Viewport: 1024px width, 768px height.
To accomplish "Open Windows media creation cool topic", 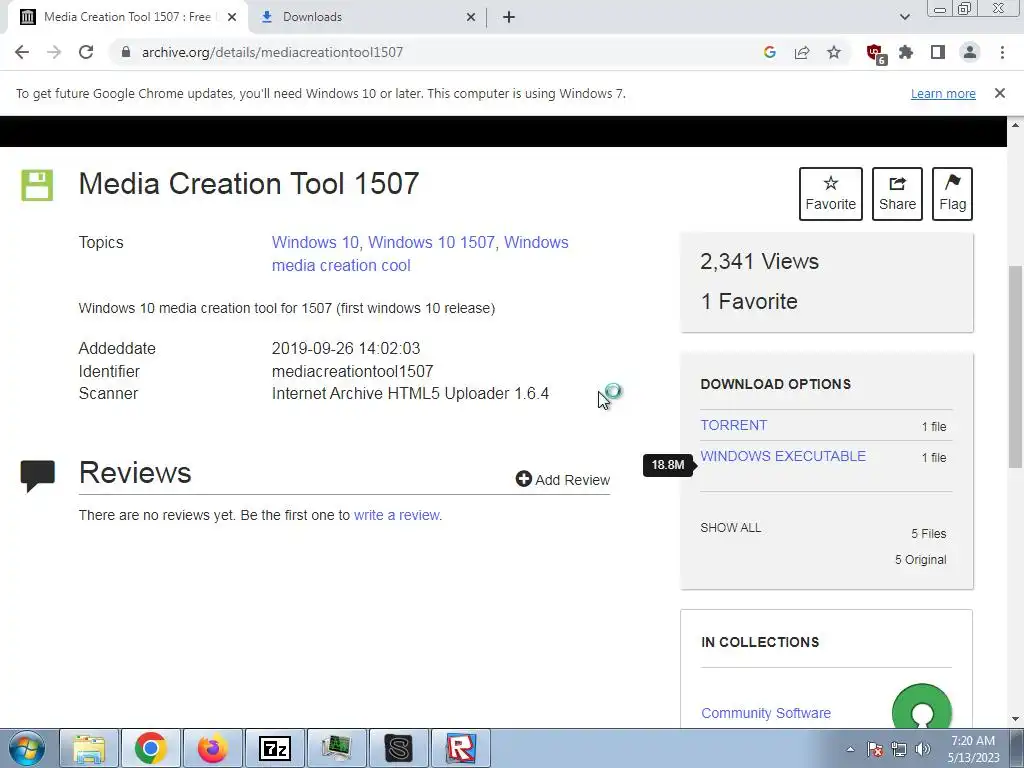I will 420,254.
